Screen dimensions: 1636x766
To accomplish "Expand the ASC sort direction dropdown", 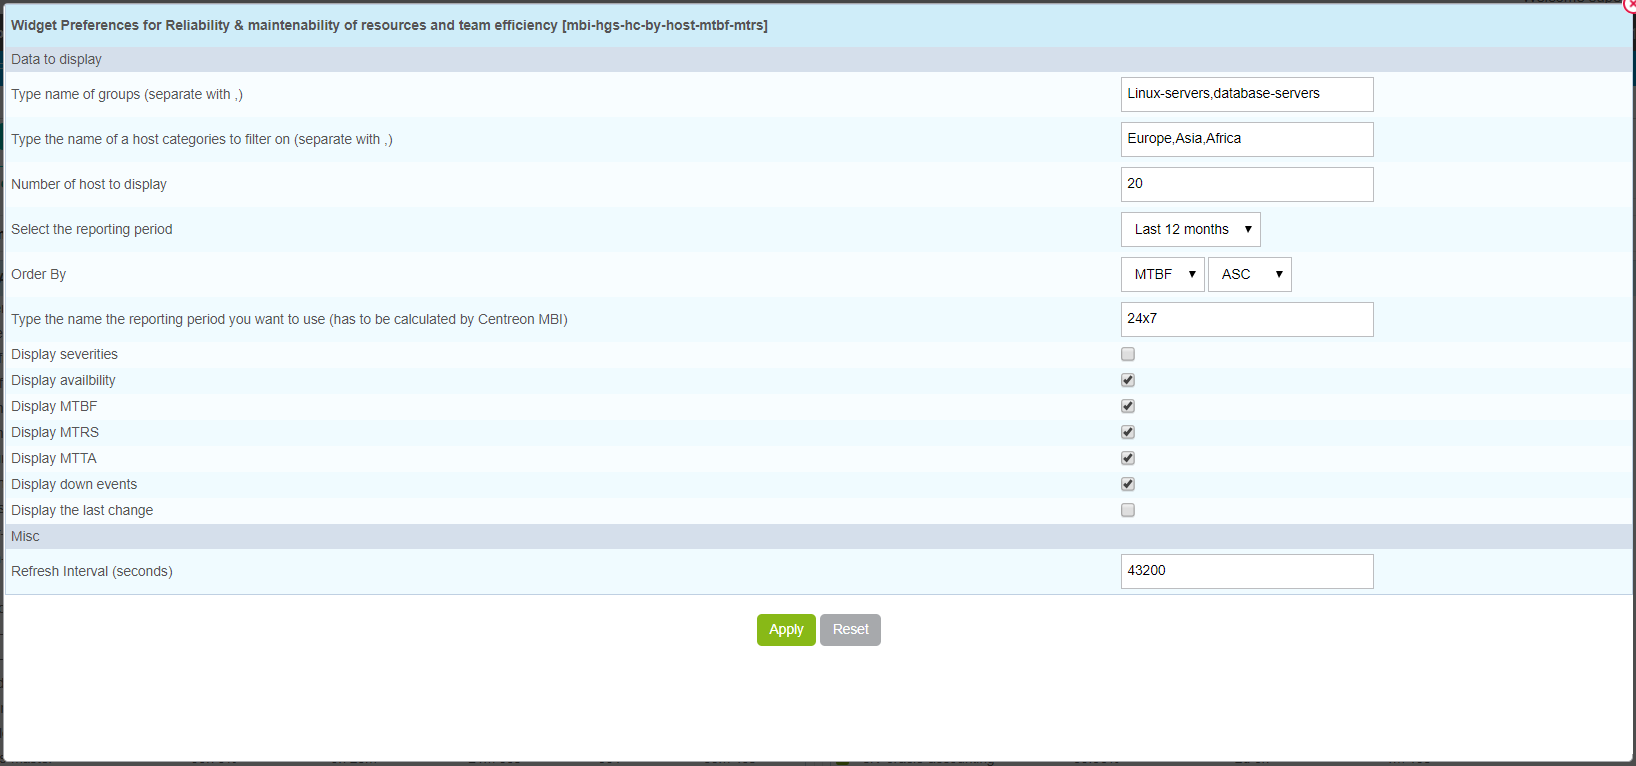I will [1249, 274].
